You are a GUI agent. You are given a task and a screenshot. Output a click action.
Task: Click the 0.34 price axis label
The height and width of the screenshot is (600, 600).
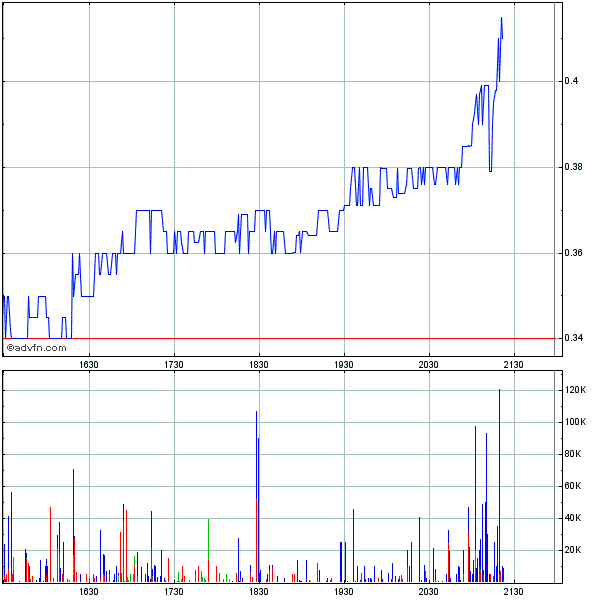(x=572, y=339)
